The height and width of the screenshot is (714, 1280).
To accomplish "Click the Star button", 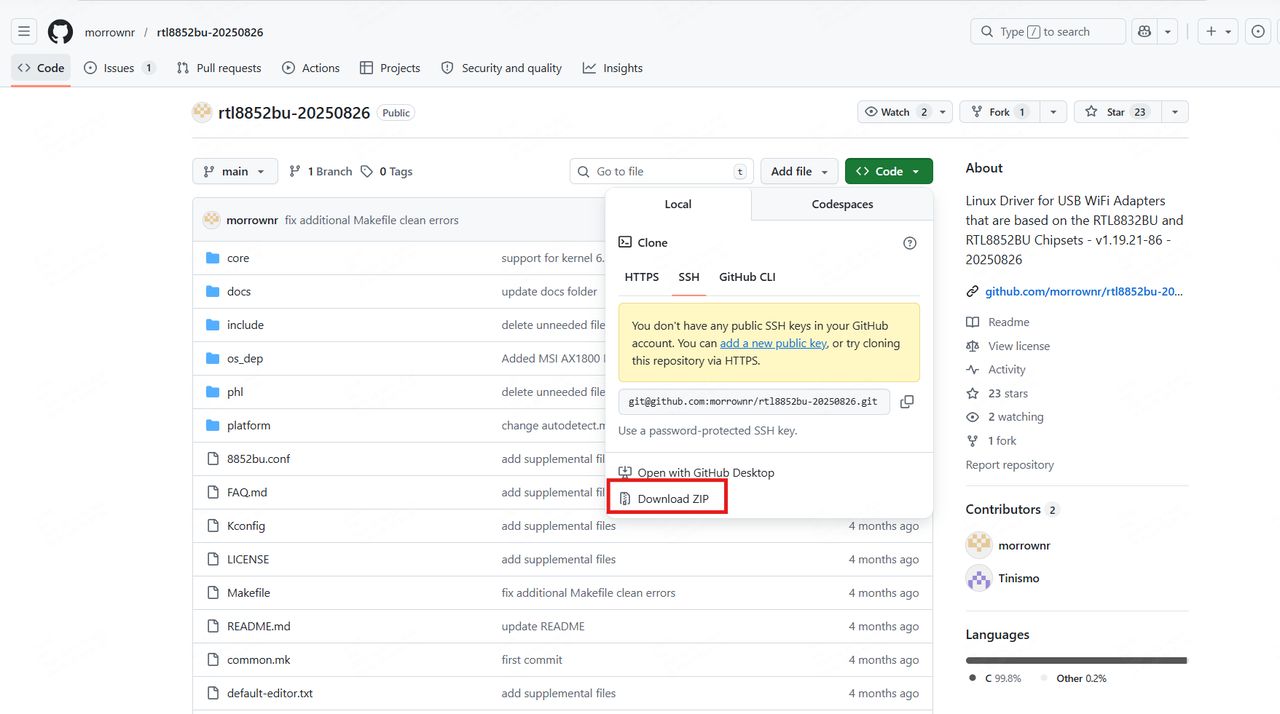I will (x=1116, y=112).
